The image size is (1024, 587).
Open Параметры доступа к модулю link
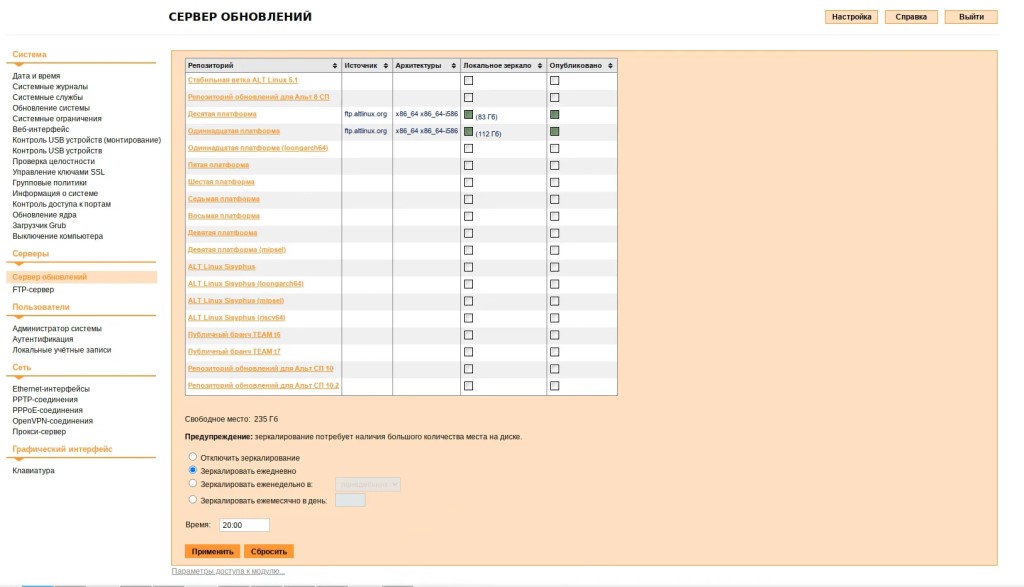click(x=228, y=571)
